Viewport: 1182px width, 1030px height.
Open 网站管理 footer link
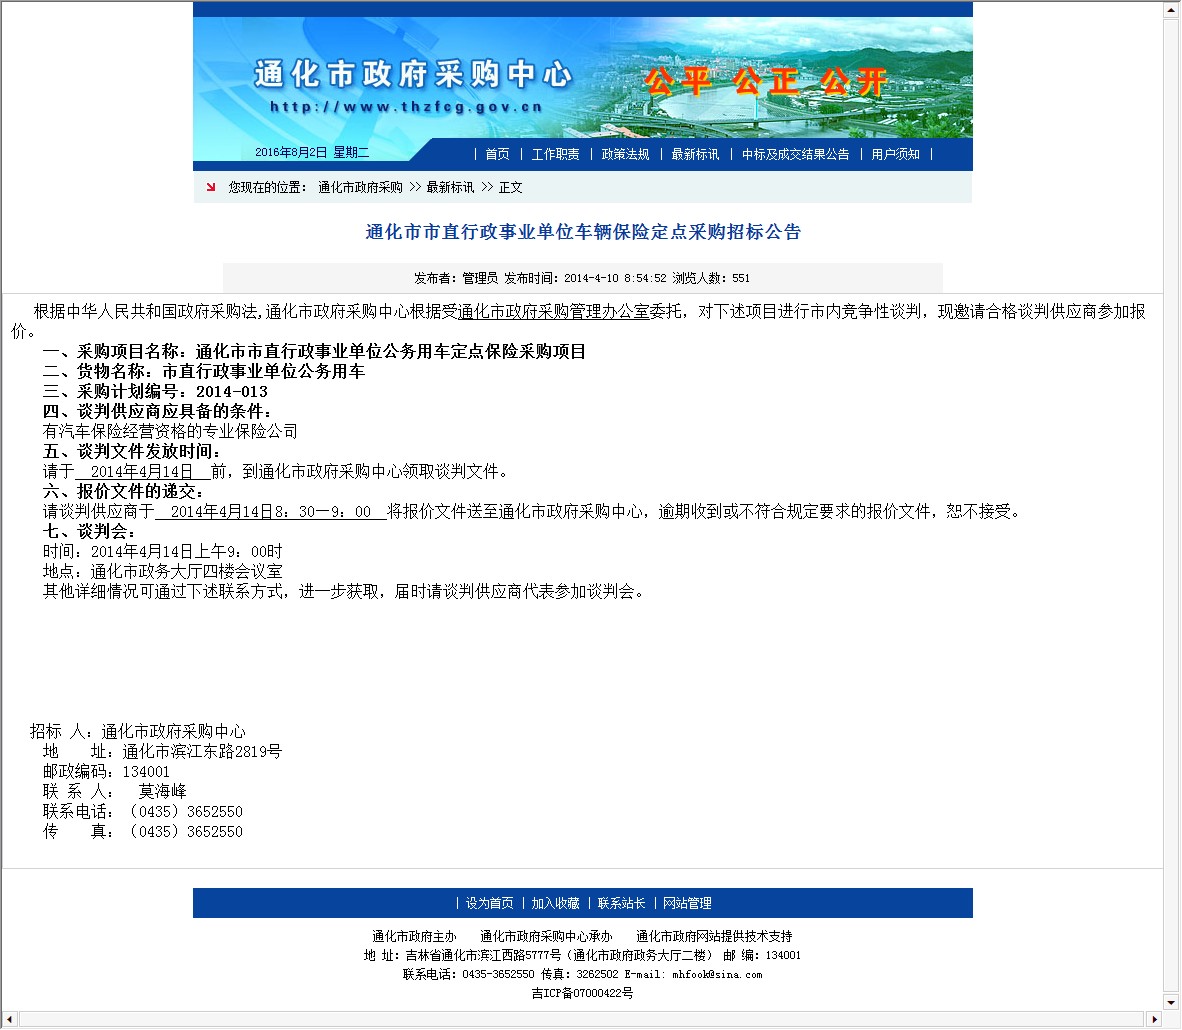click(x=687, y=903)
